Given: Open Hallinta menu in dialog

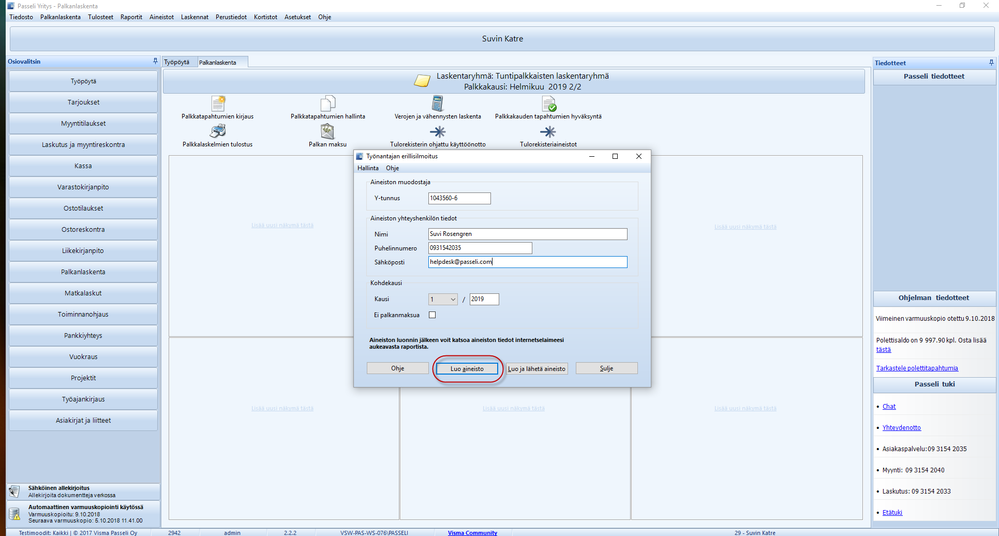Looking at the screenshot, I should click(x=368, y=168).
